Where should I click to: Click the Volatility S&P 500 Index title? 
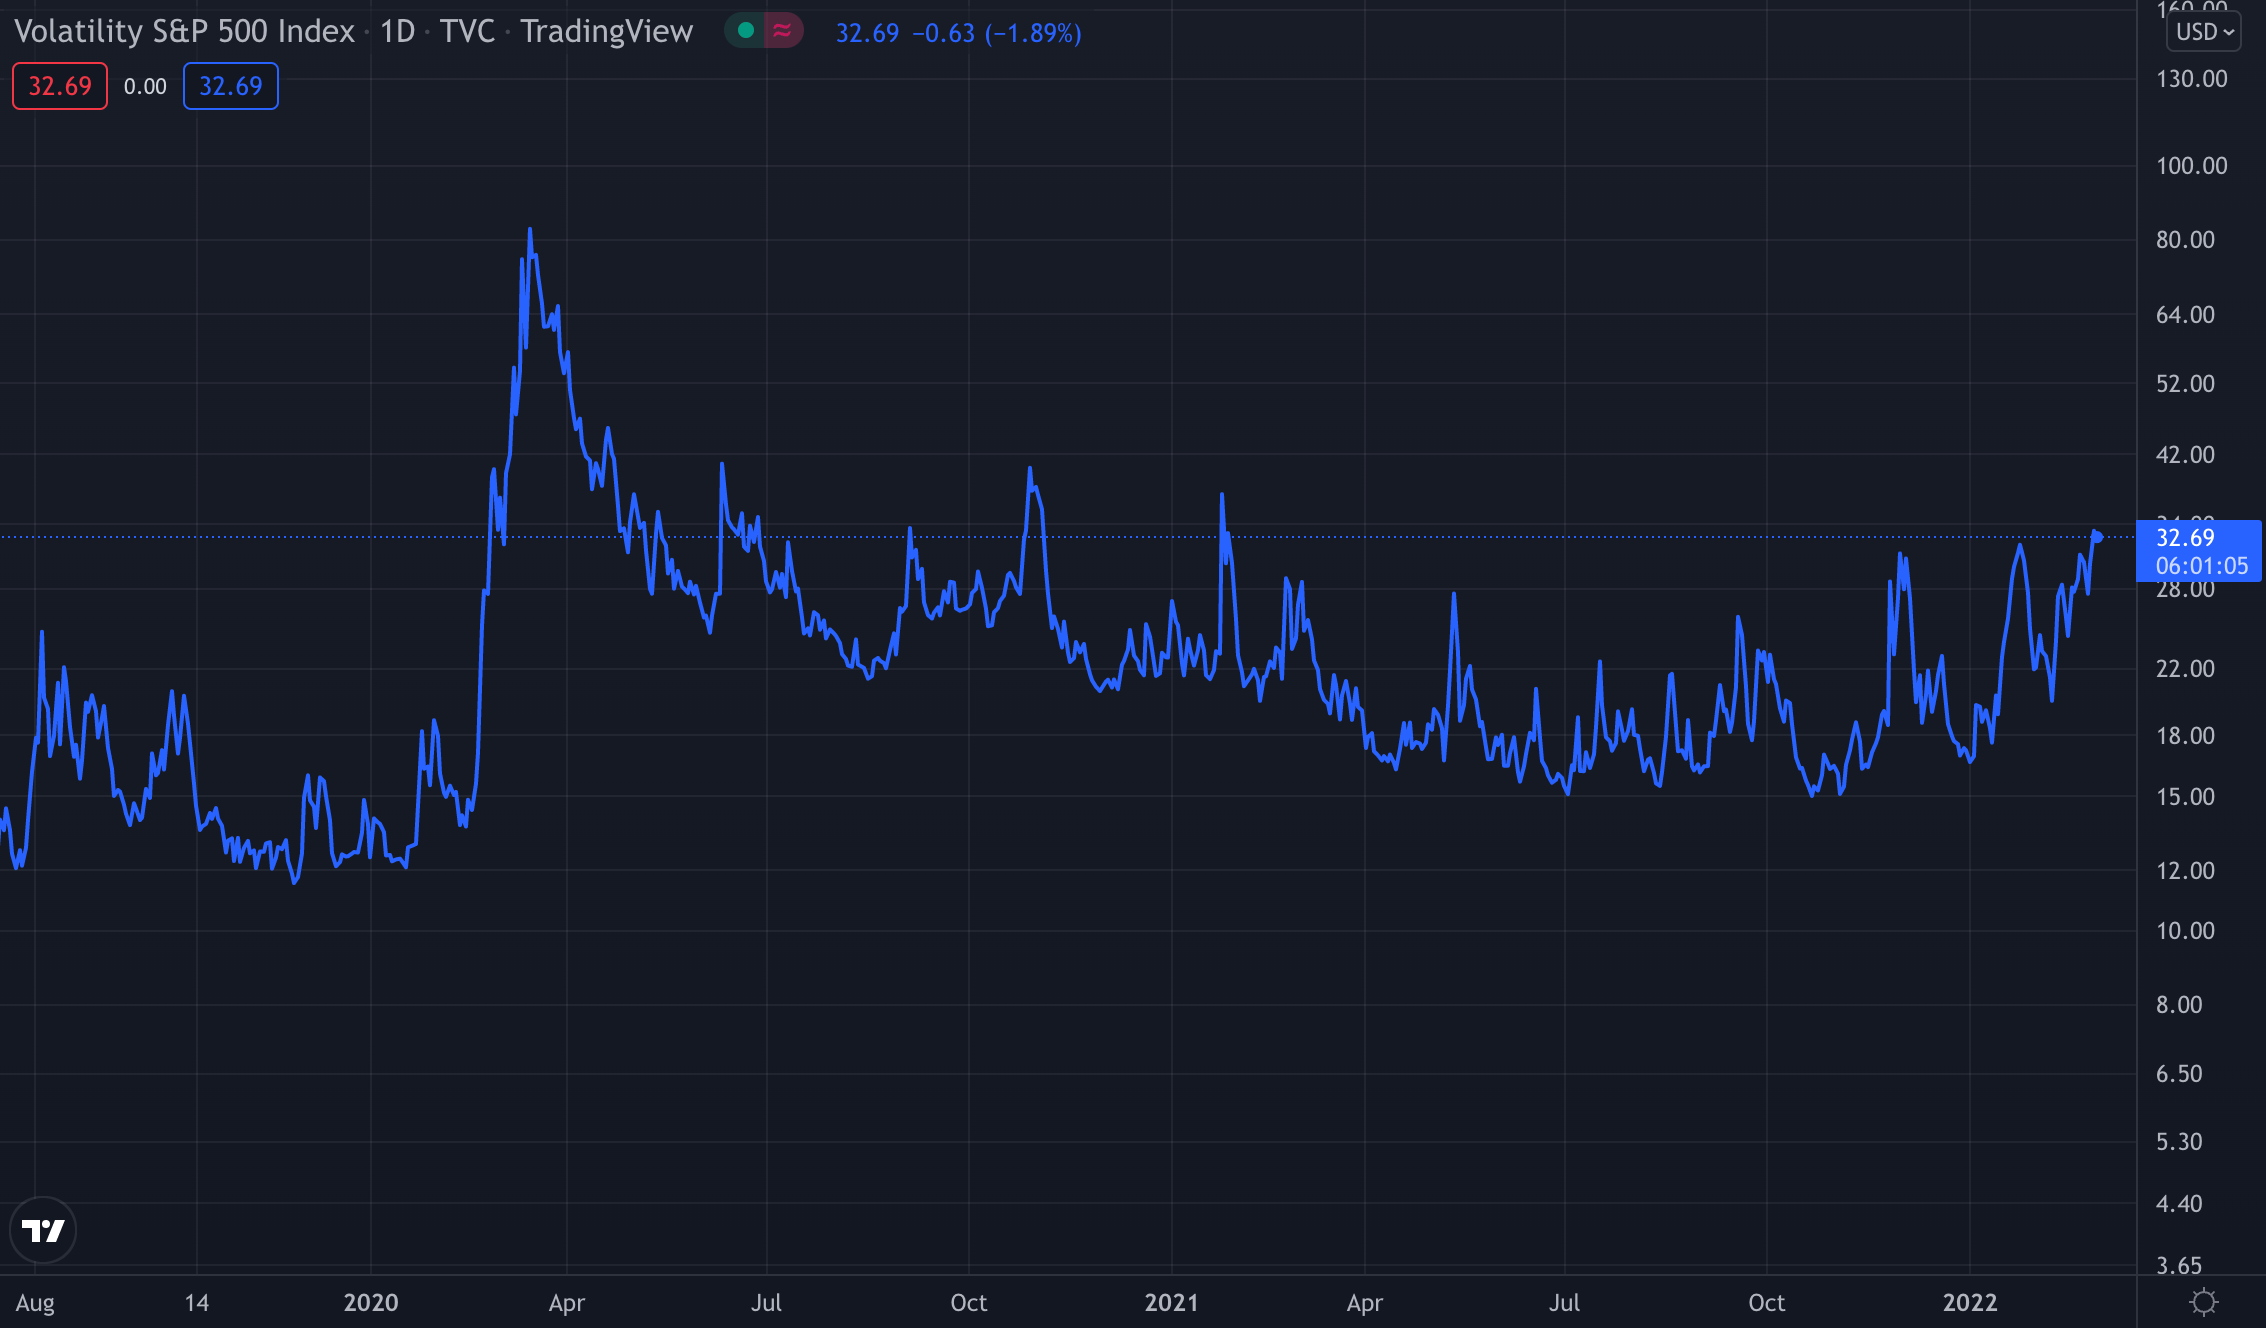(185, 32)
